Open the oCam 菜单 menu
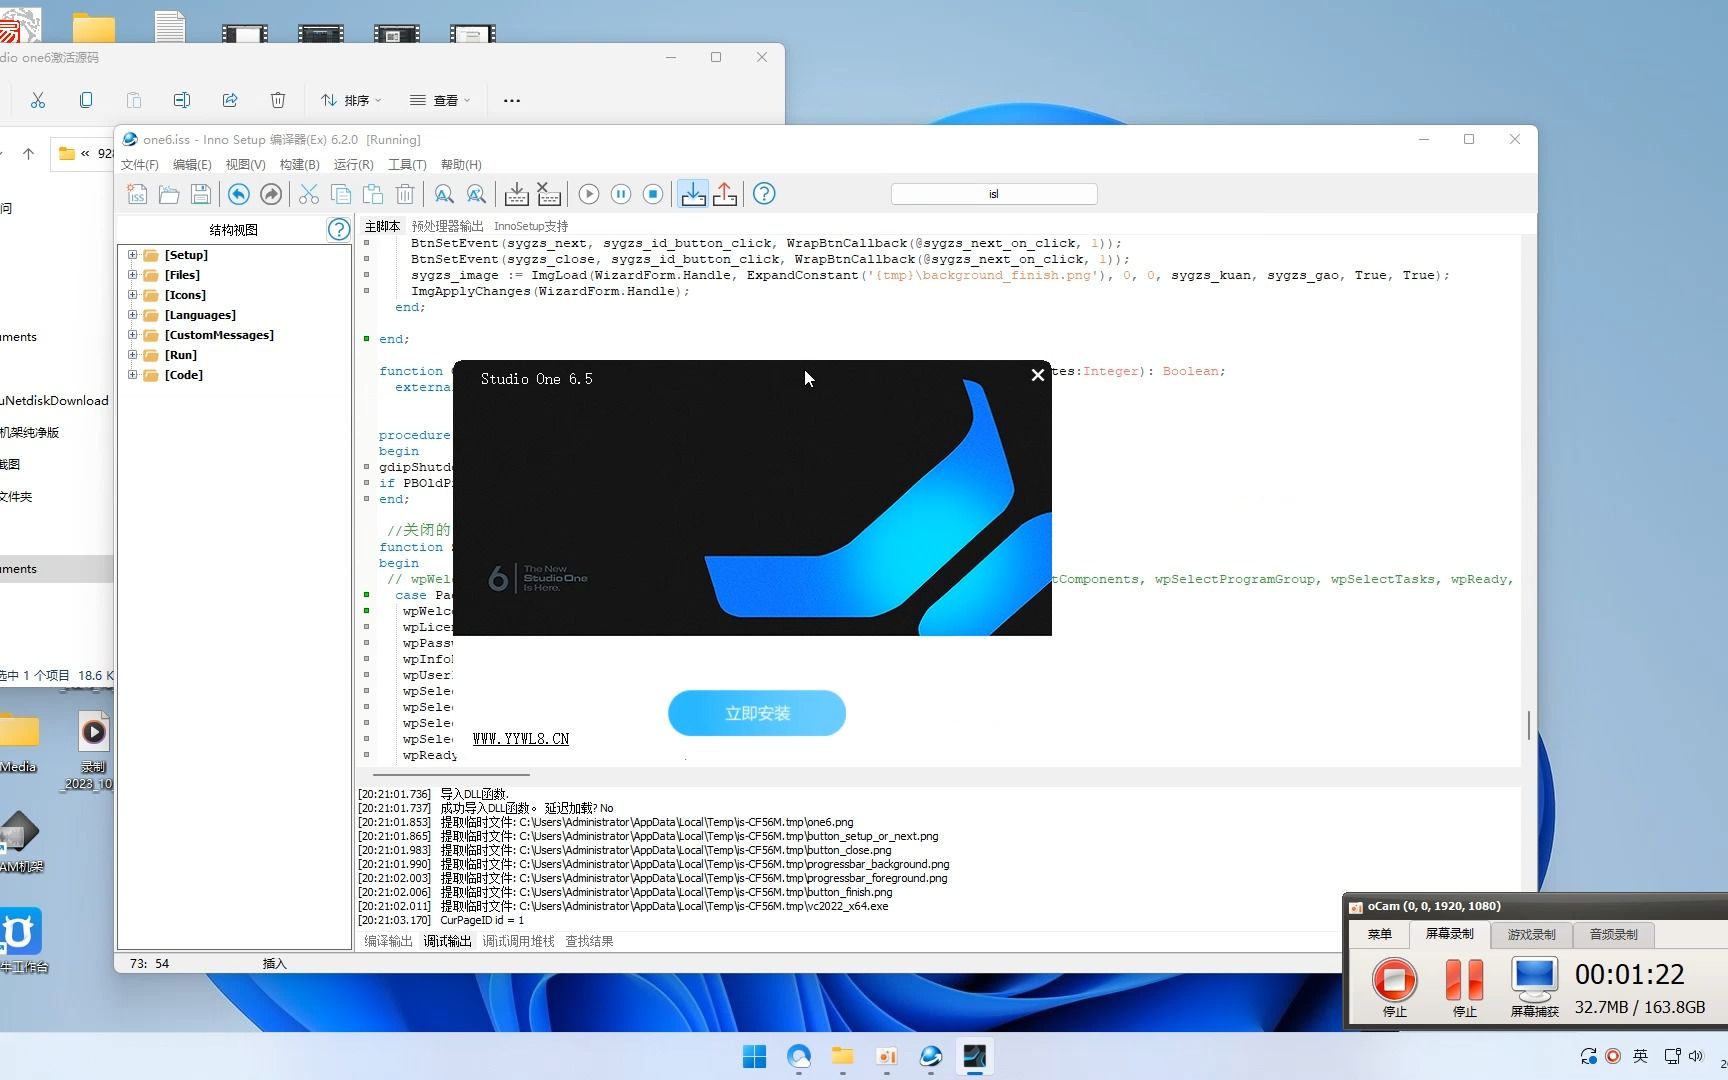 [x=1380, y=934]
